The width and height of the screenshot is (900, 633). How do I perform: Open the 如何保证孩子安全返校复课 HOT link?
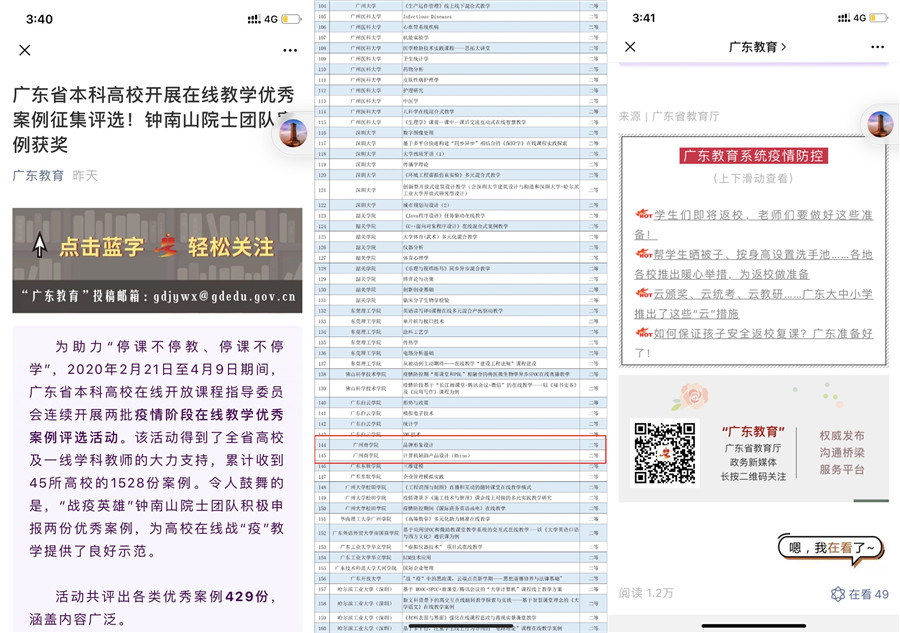(754, 342)
